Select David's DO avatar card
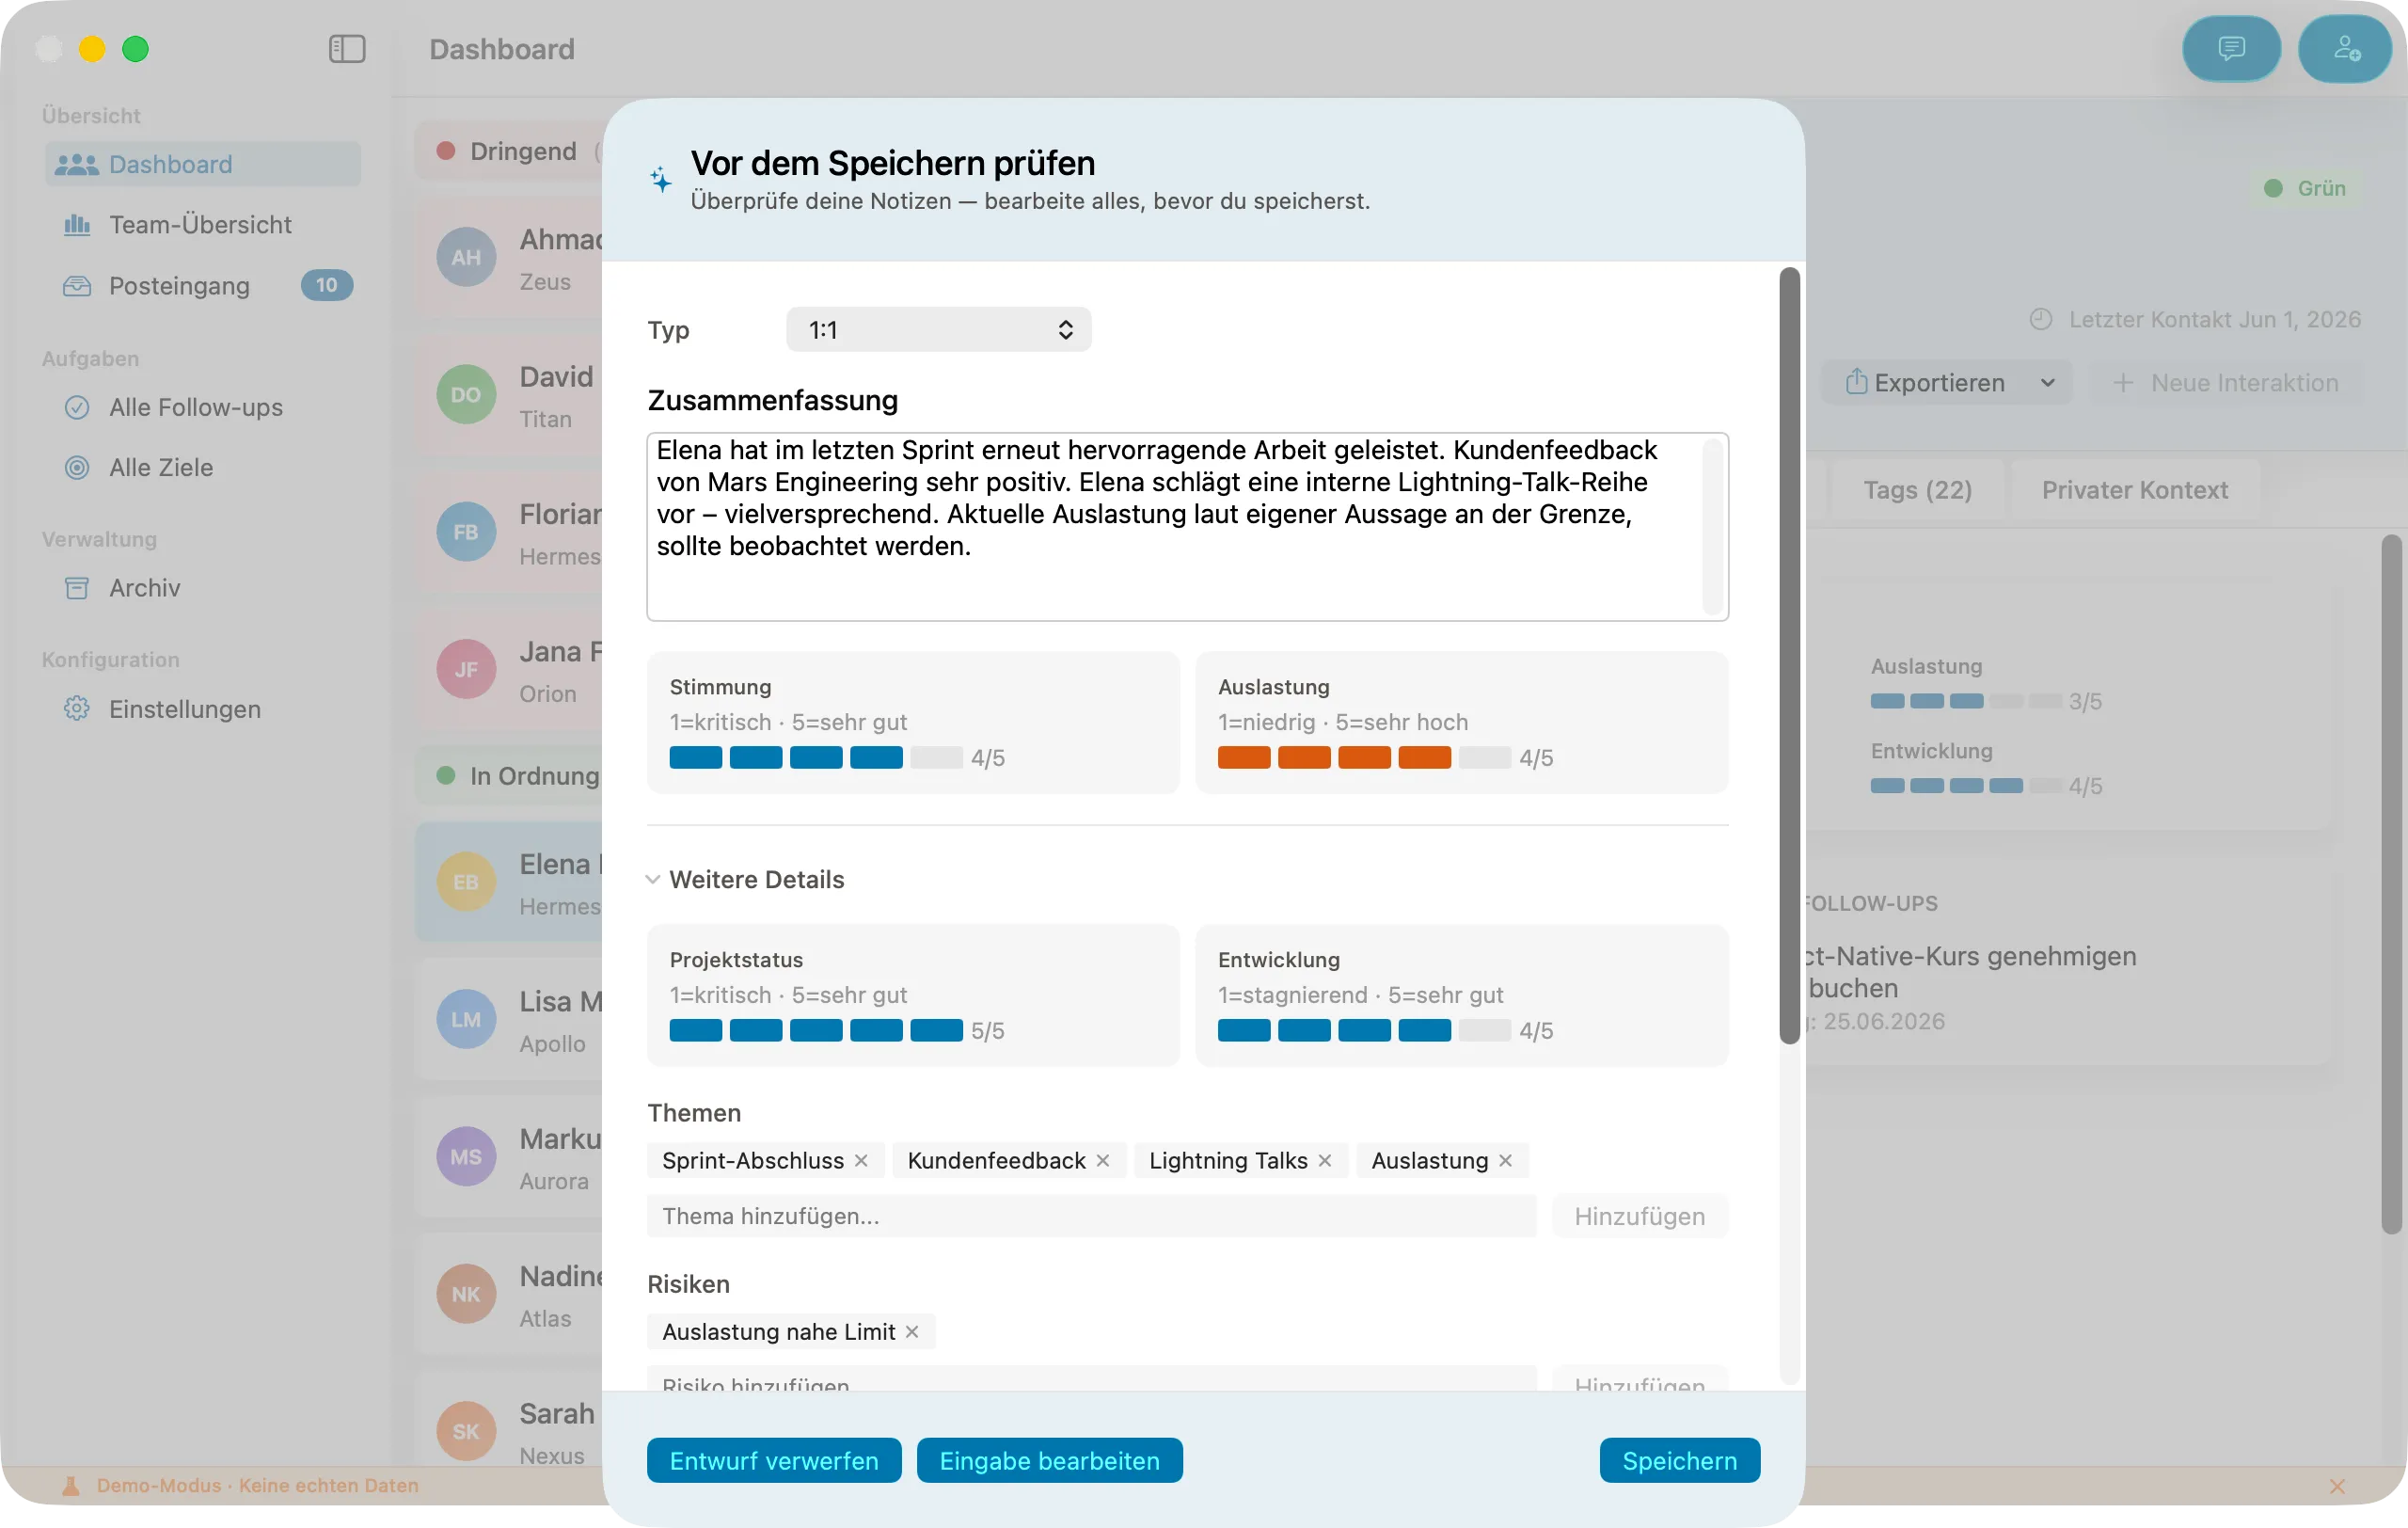 tap(510, 396)
